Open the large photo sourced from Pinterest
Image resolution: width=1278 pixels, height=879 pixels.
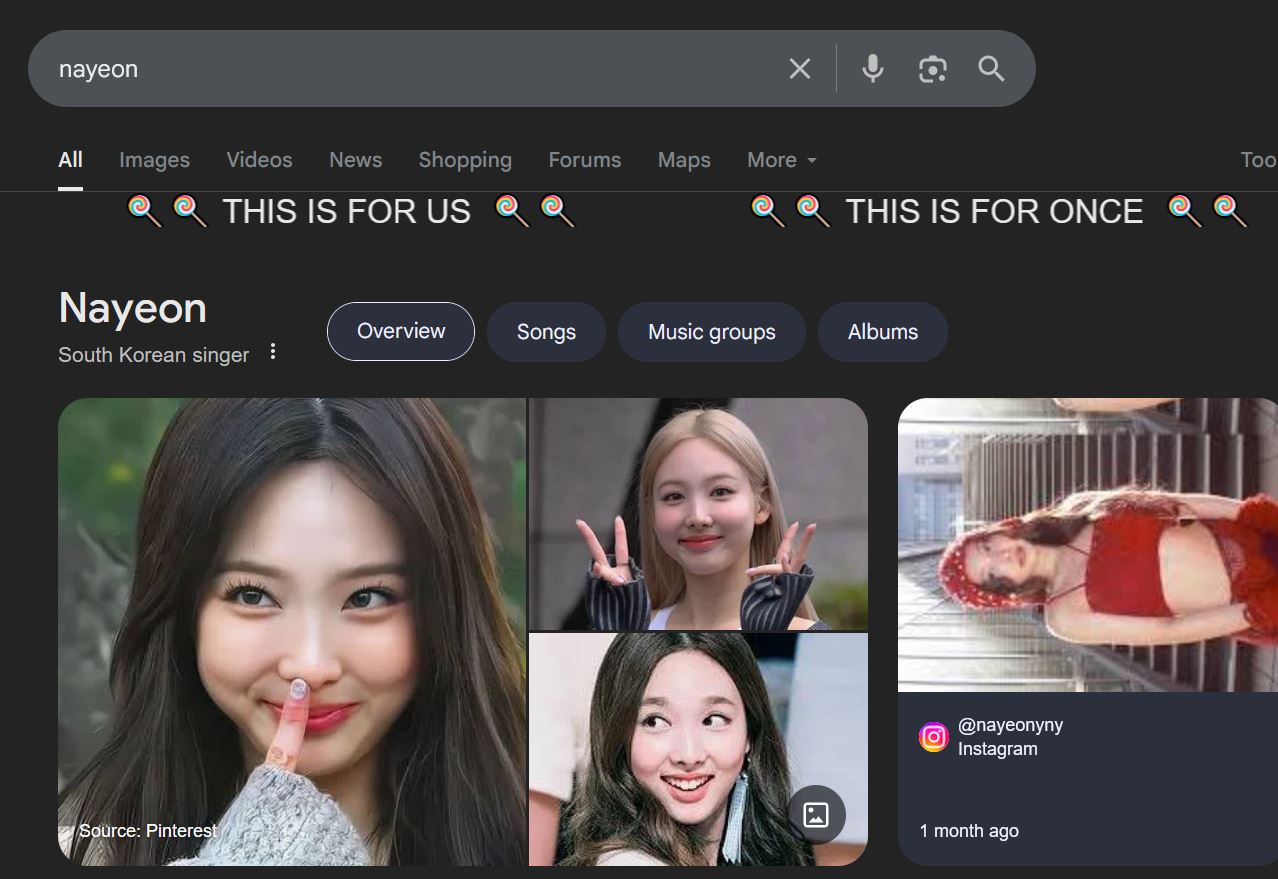pyautogui.click(x=292, y=632)
